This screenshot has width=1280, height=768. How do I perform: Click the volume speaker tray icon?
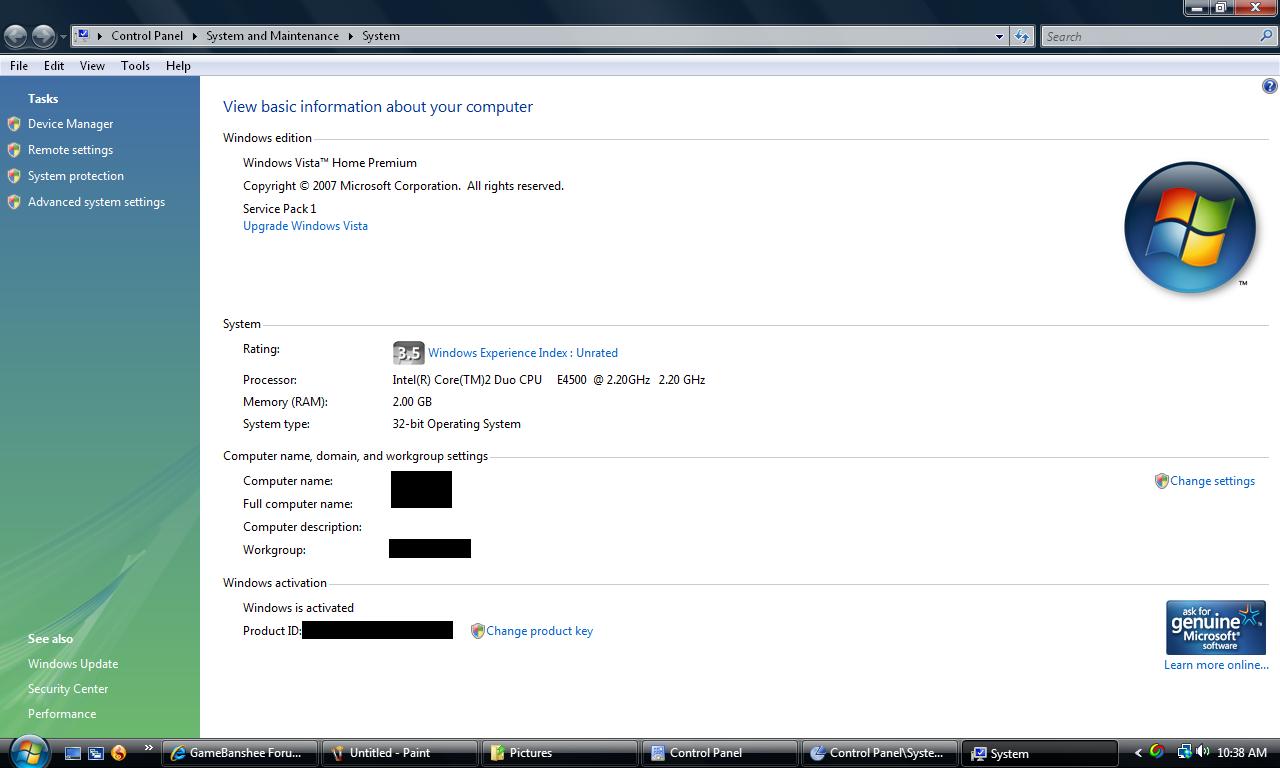click(1202, 752)
